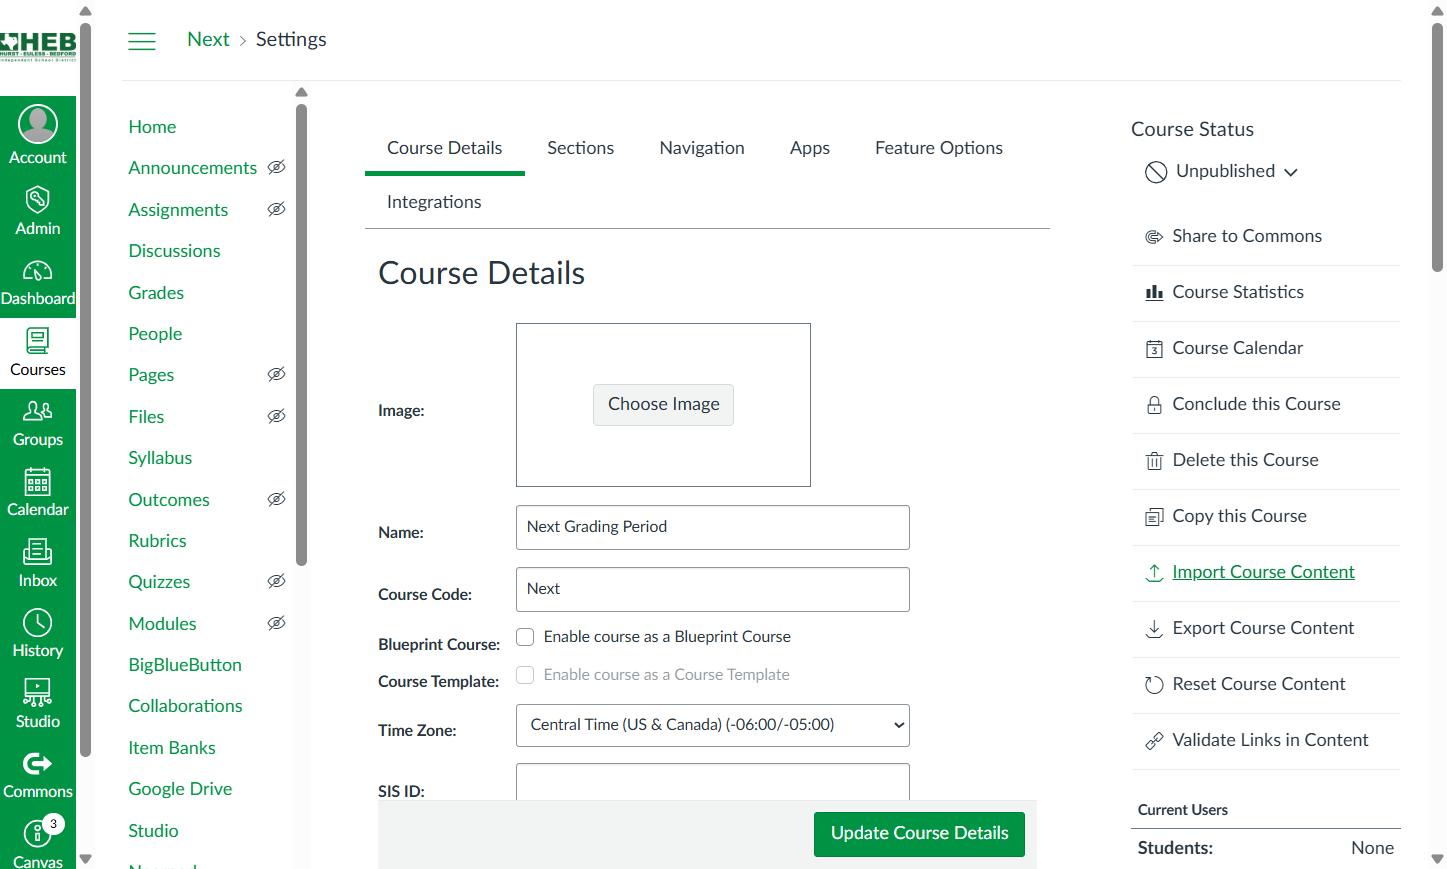Switch to the Apps tab
Image resolution: width=1447 pixels, height=869 pixels.
pos(810,148)
